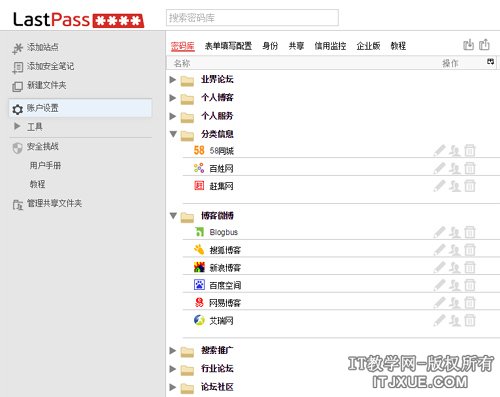Click the export icon at top right
500x397 pixels.
484,44
